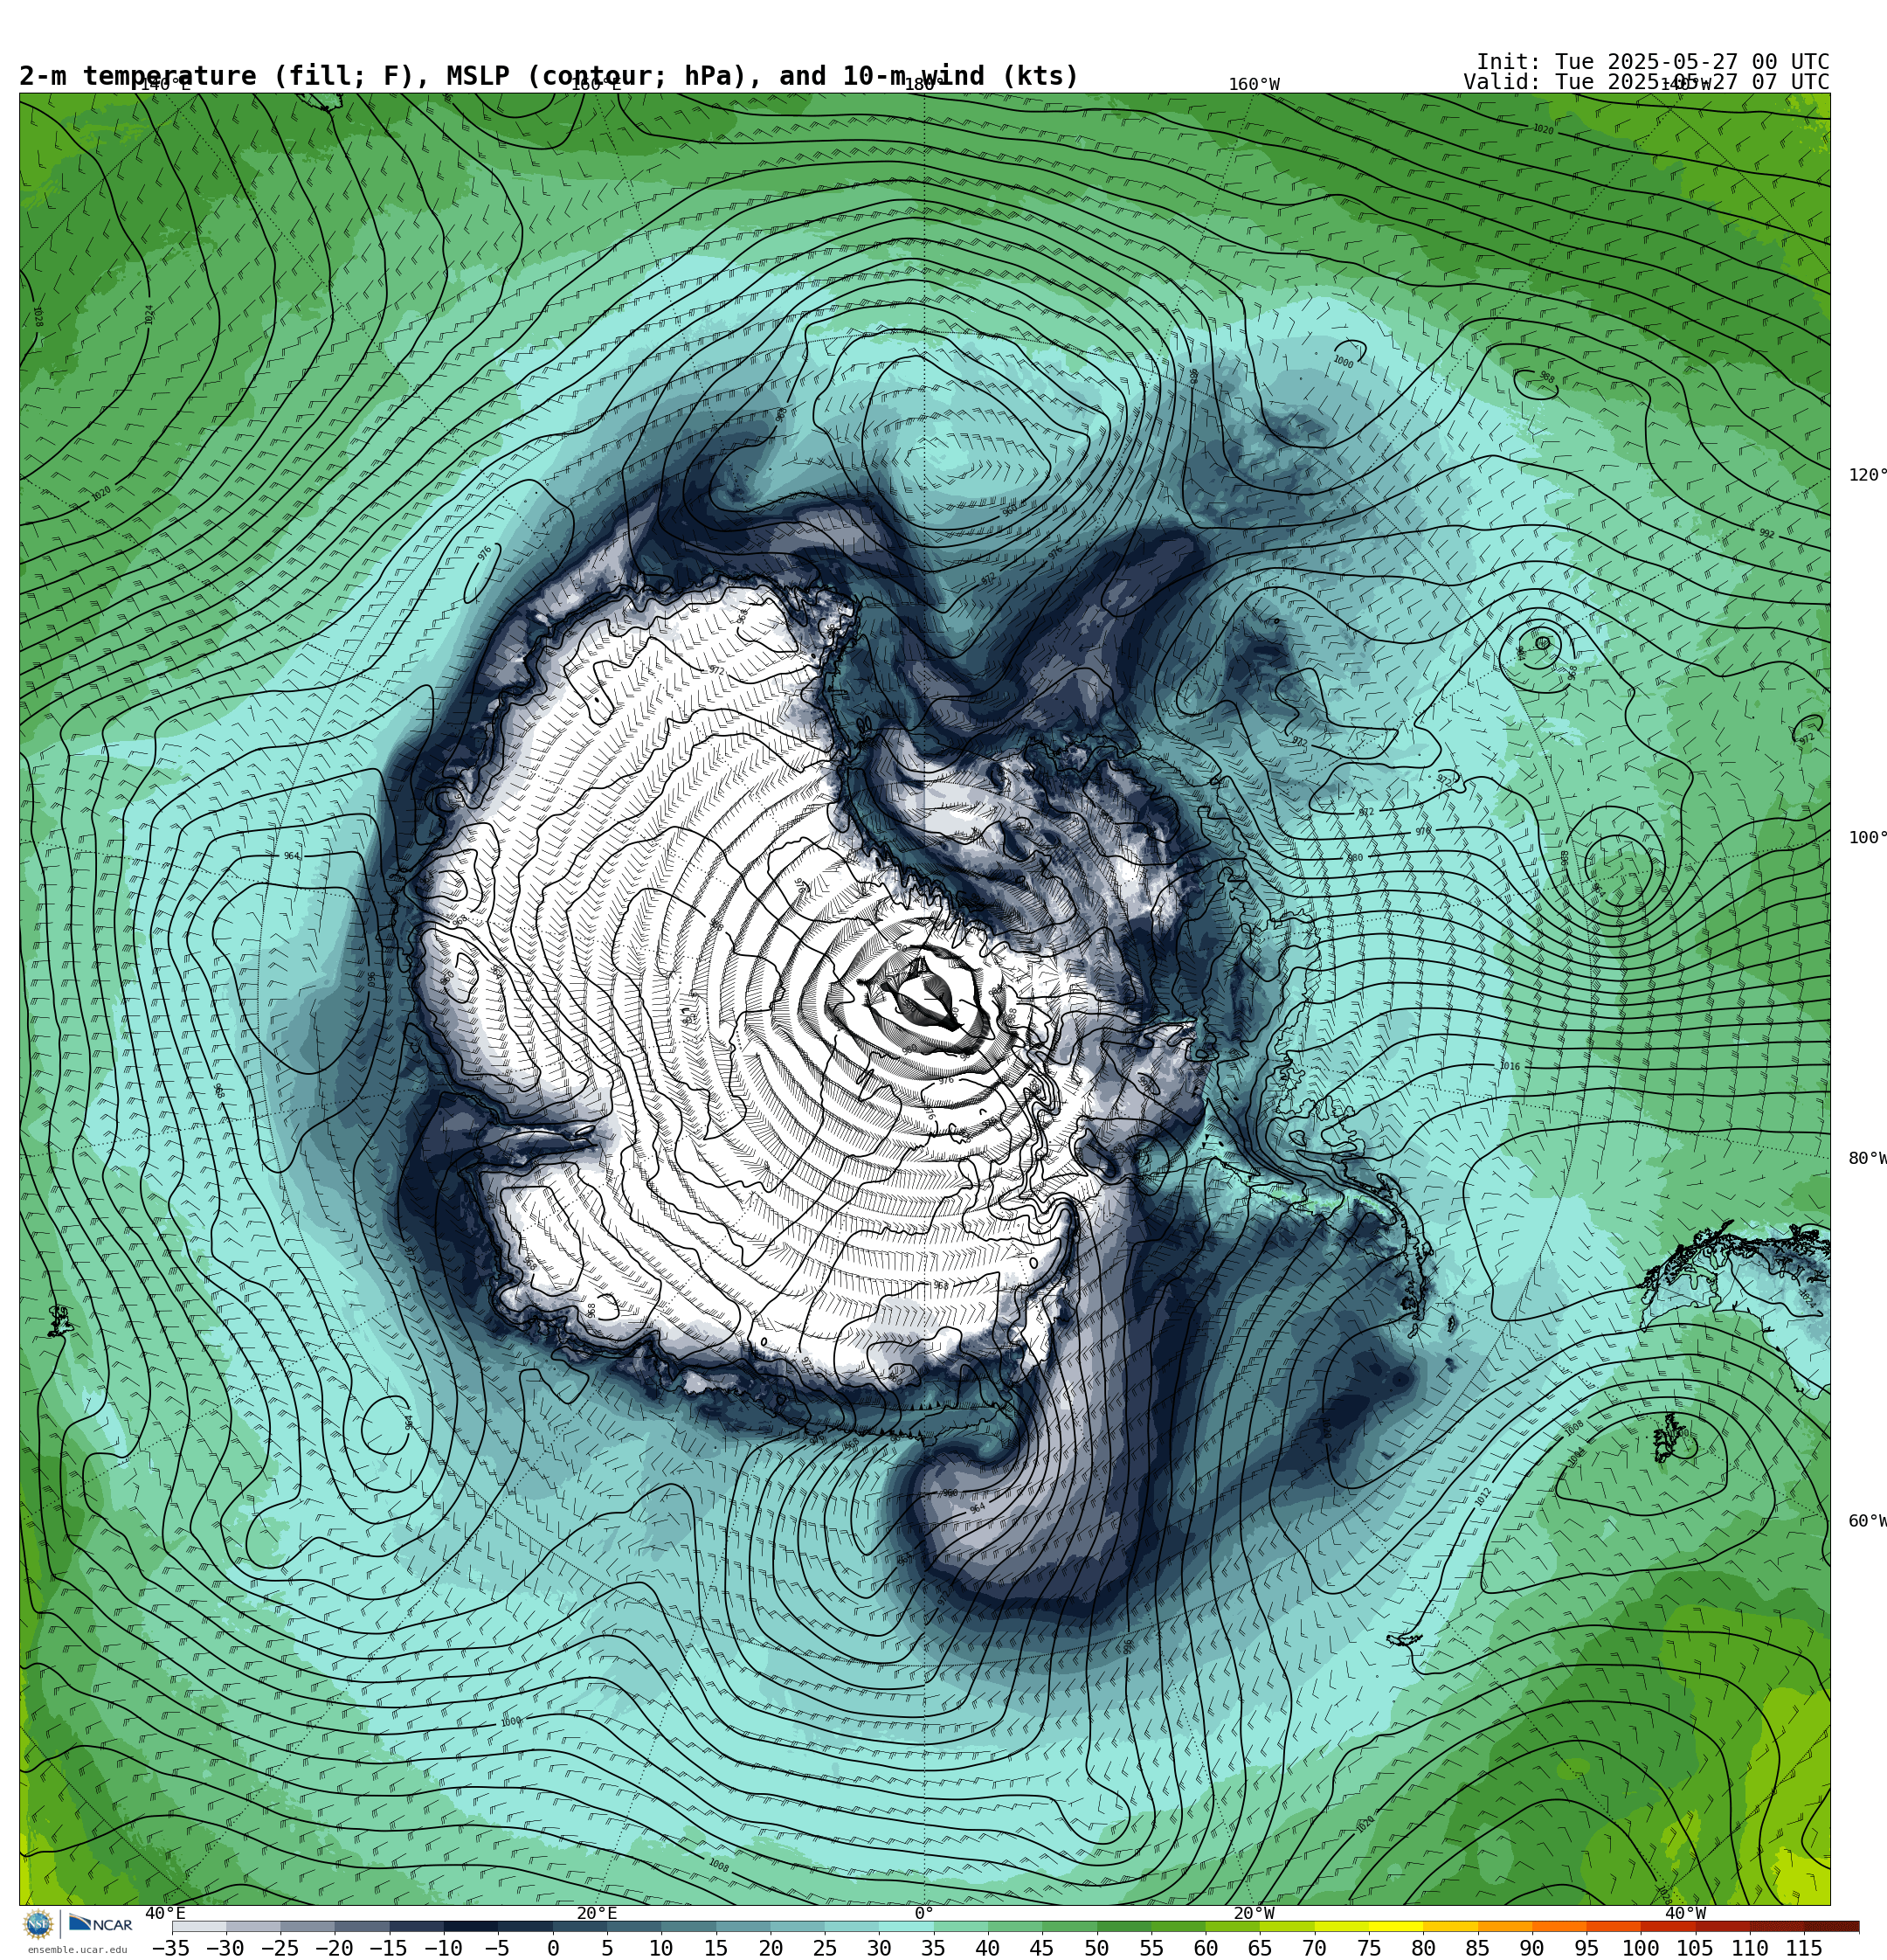Viewport: 1887px width, 1960px height.
Task: Click the NSF logo
Action: click(x=38, y=1924)
